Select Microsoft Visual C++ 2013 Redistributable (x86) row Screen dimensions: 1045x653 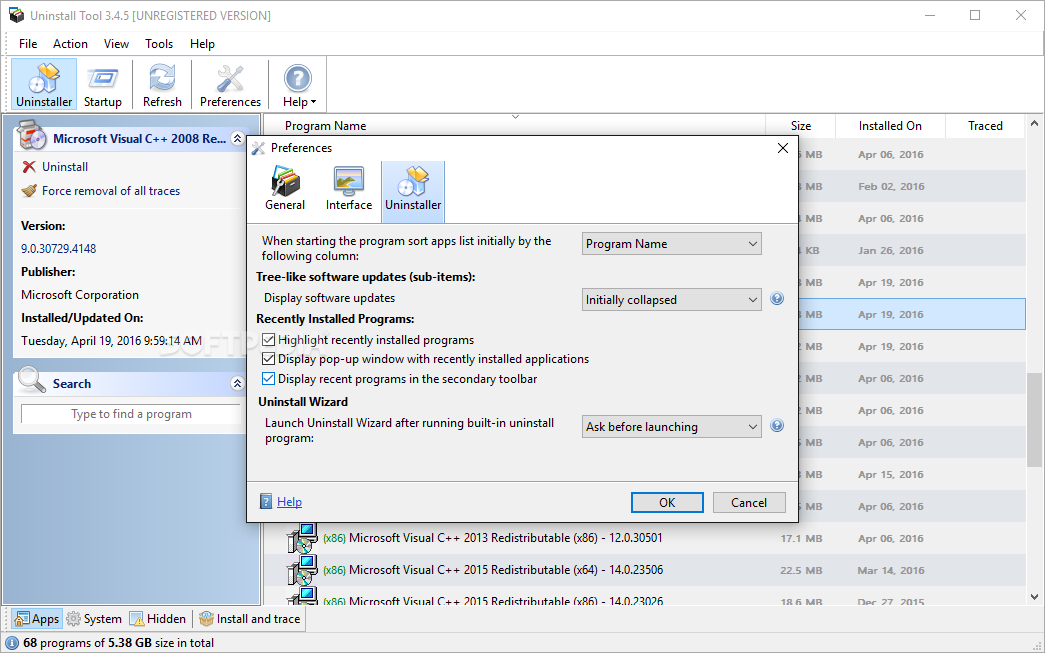(x=644, y=538)
